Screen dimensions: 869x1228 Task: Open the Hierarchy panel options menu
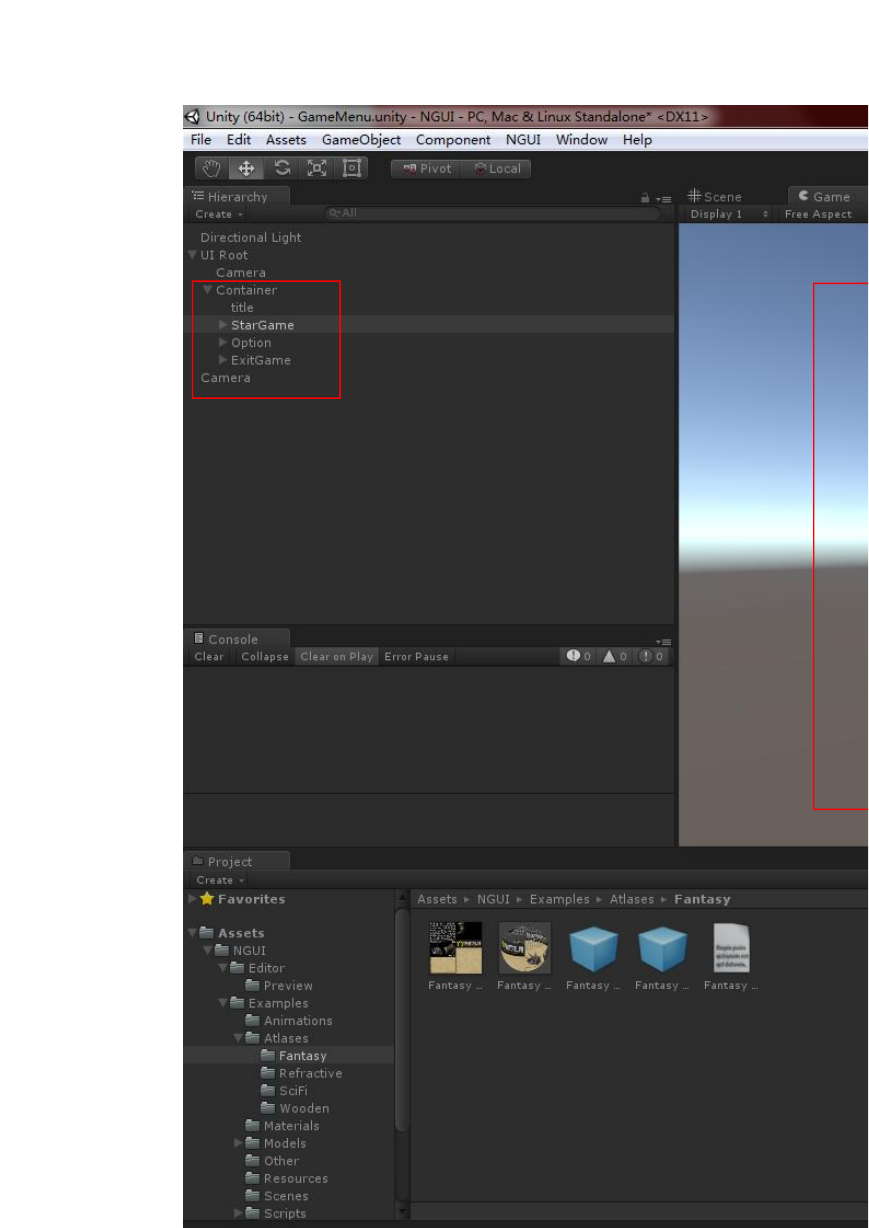664,200
